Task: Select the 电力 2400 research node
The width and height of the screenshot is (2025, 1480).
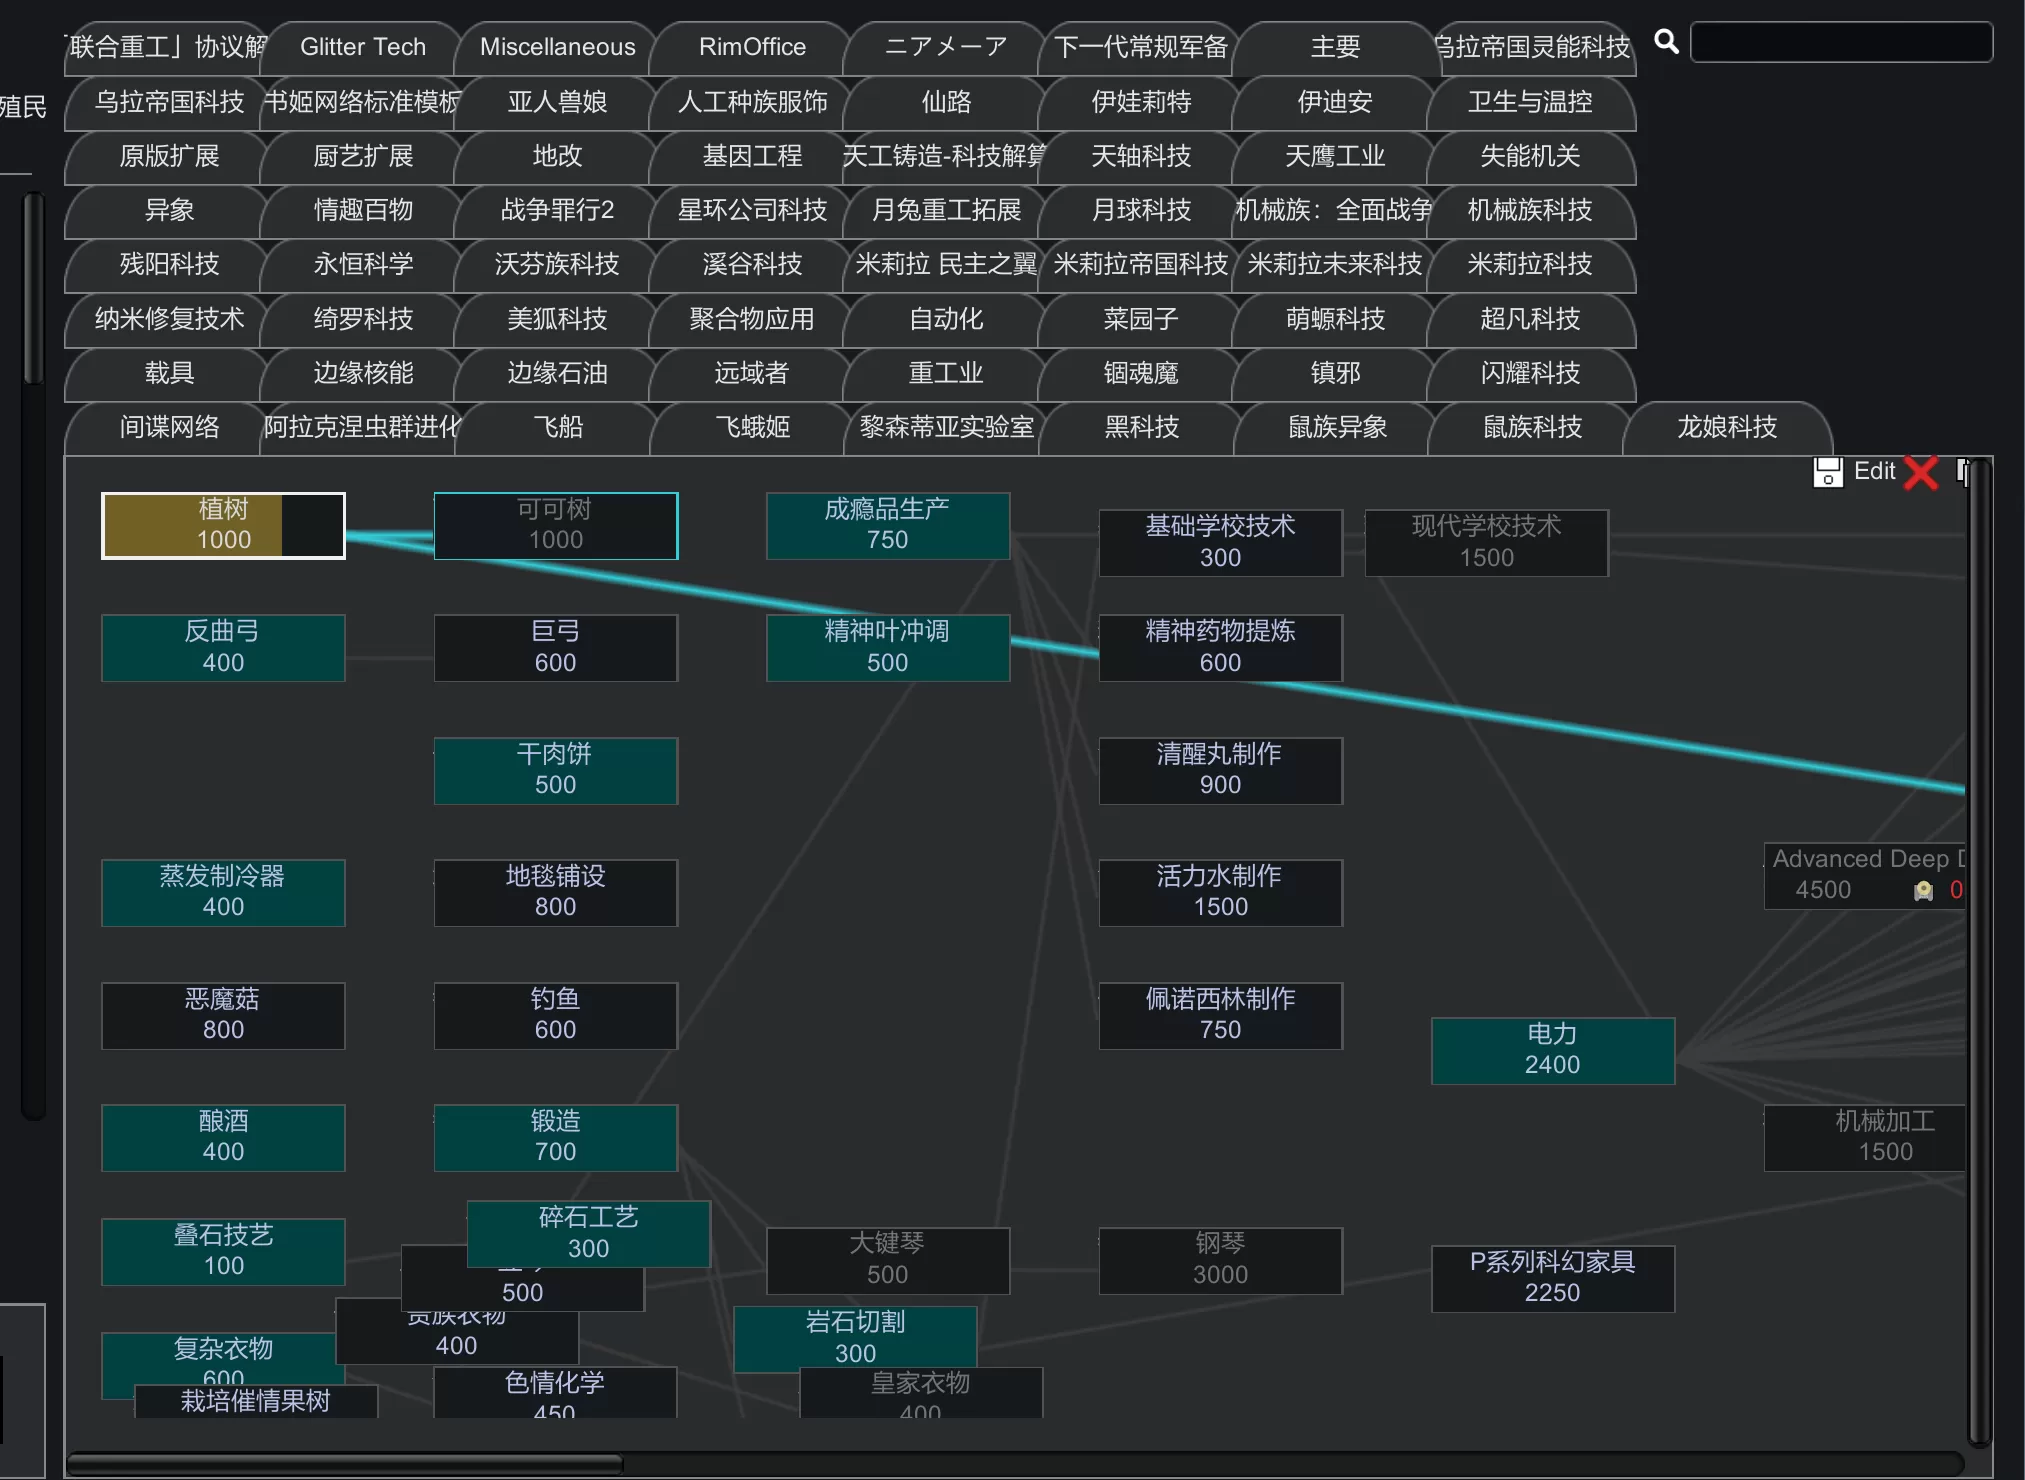Action: [1552, 1050]
